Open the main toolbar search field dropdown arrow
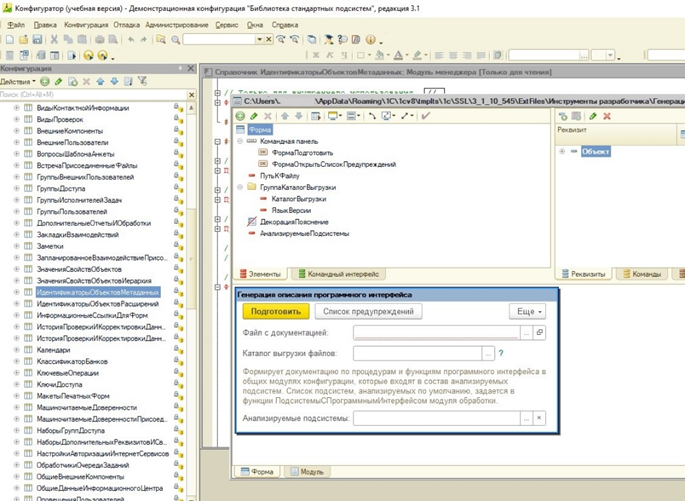This screenshot has width=685, height=501. pyautogui.click(x=259, y=40)
